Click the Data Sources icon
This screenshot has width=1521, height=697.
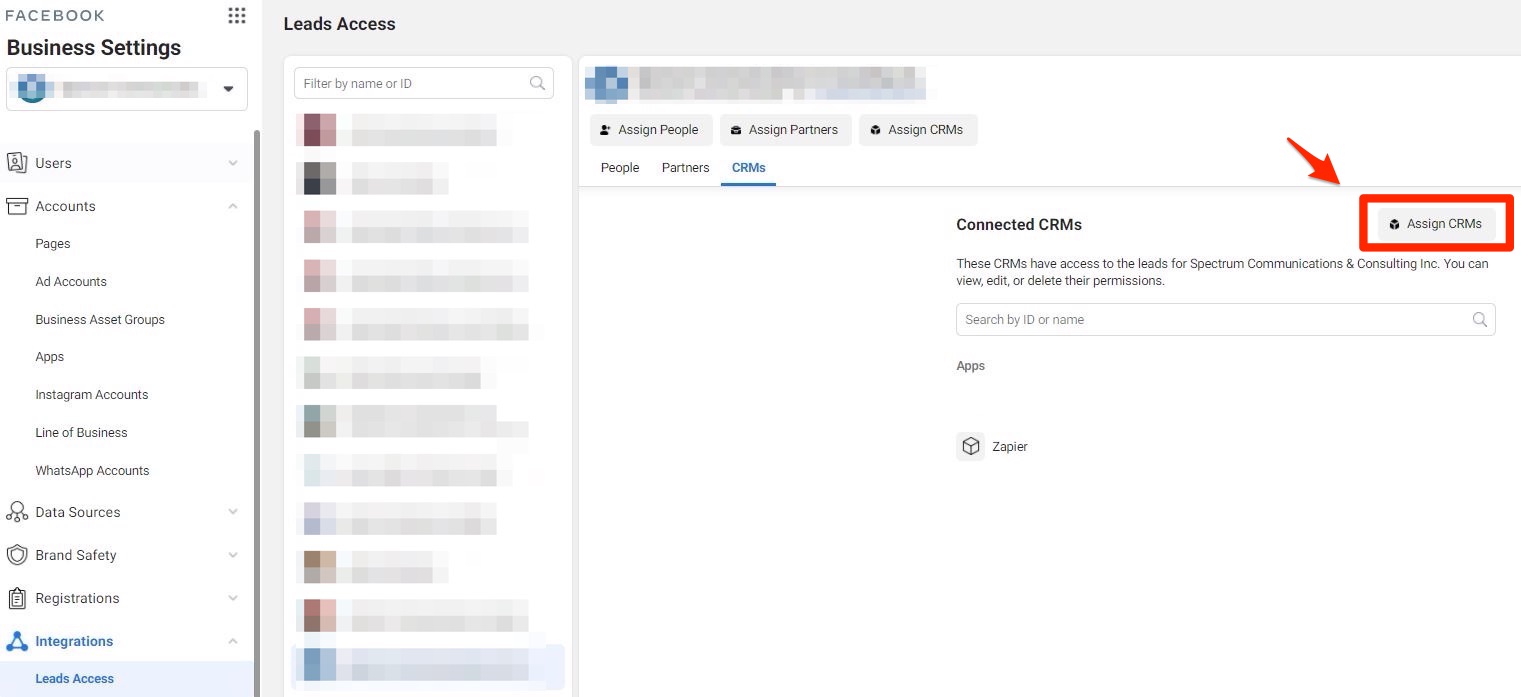[x=17, y=512]
